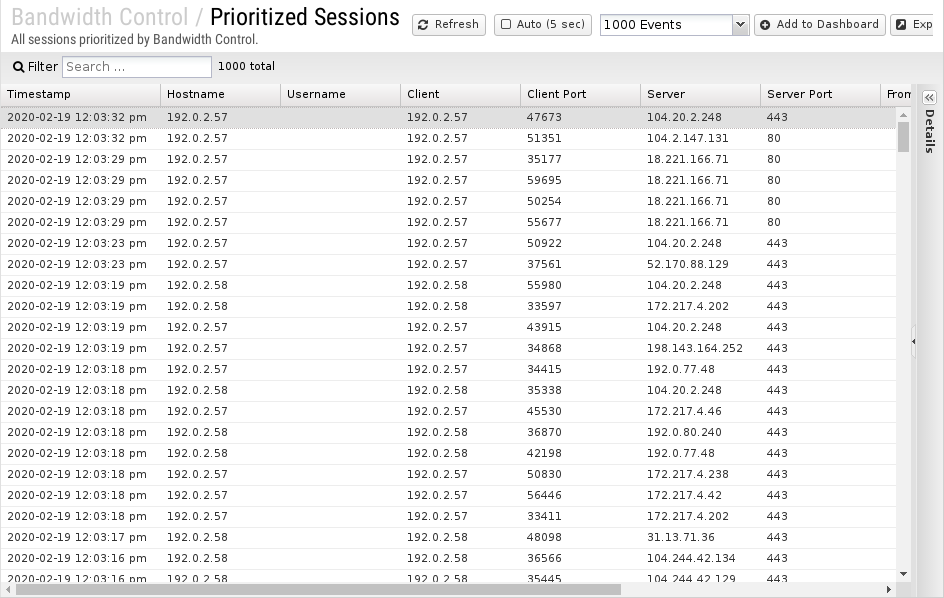Screen dimensions: 944x598
Task: Click server 172.217.4.238 cell
Action: [700, 475]
